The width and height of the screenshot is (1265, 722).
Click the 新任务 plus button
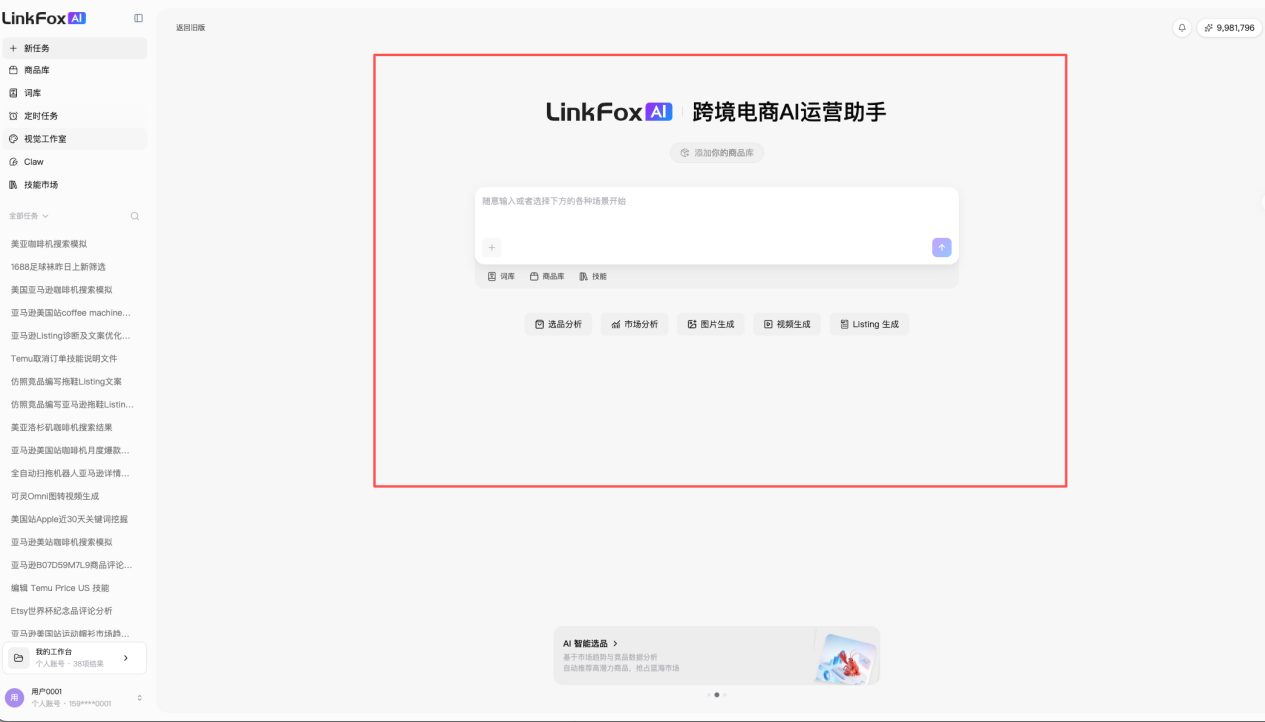click(x=74, y=48)
